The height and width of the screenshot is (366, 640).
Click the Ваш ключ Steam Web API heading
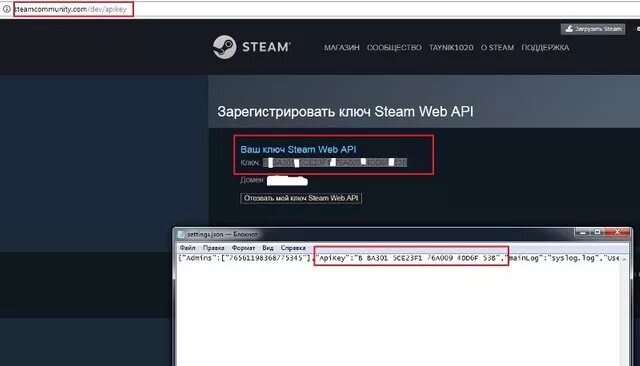click(298, 149)
